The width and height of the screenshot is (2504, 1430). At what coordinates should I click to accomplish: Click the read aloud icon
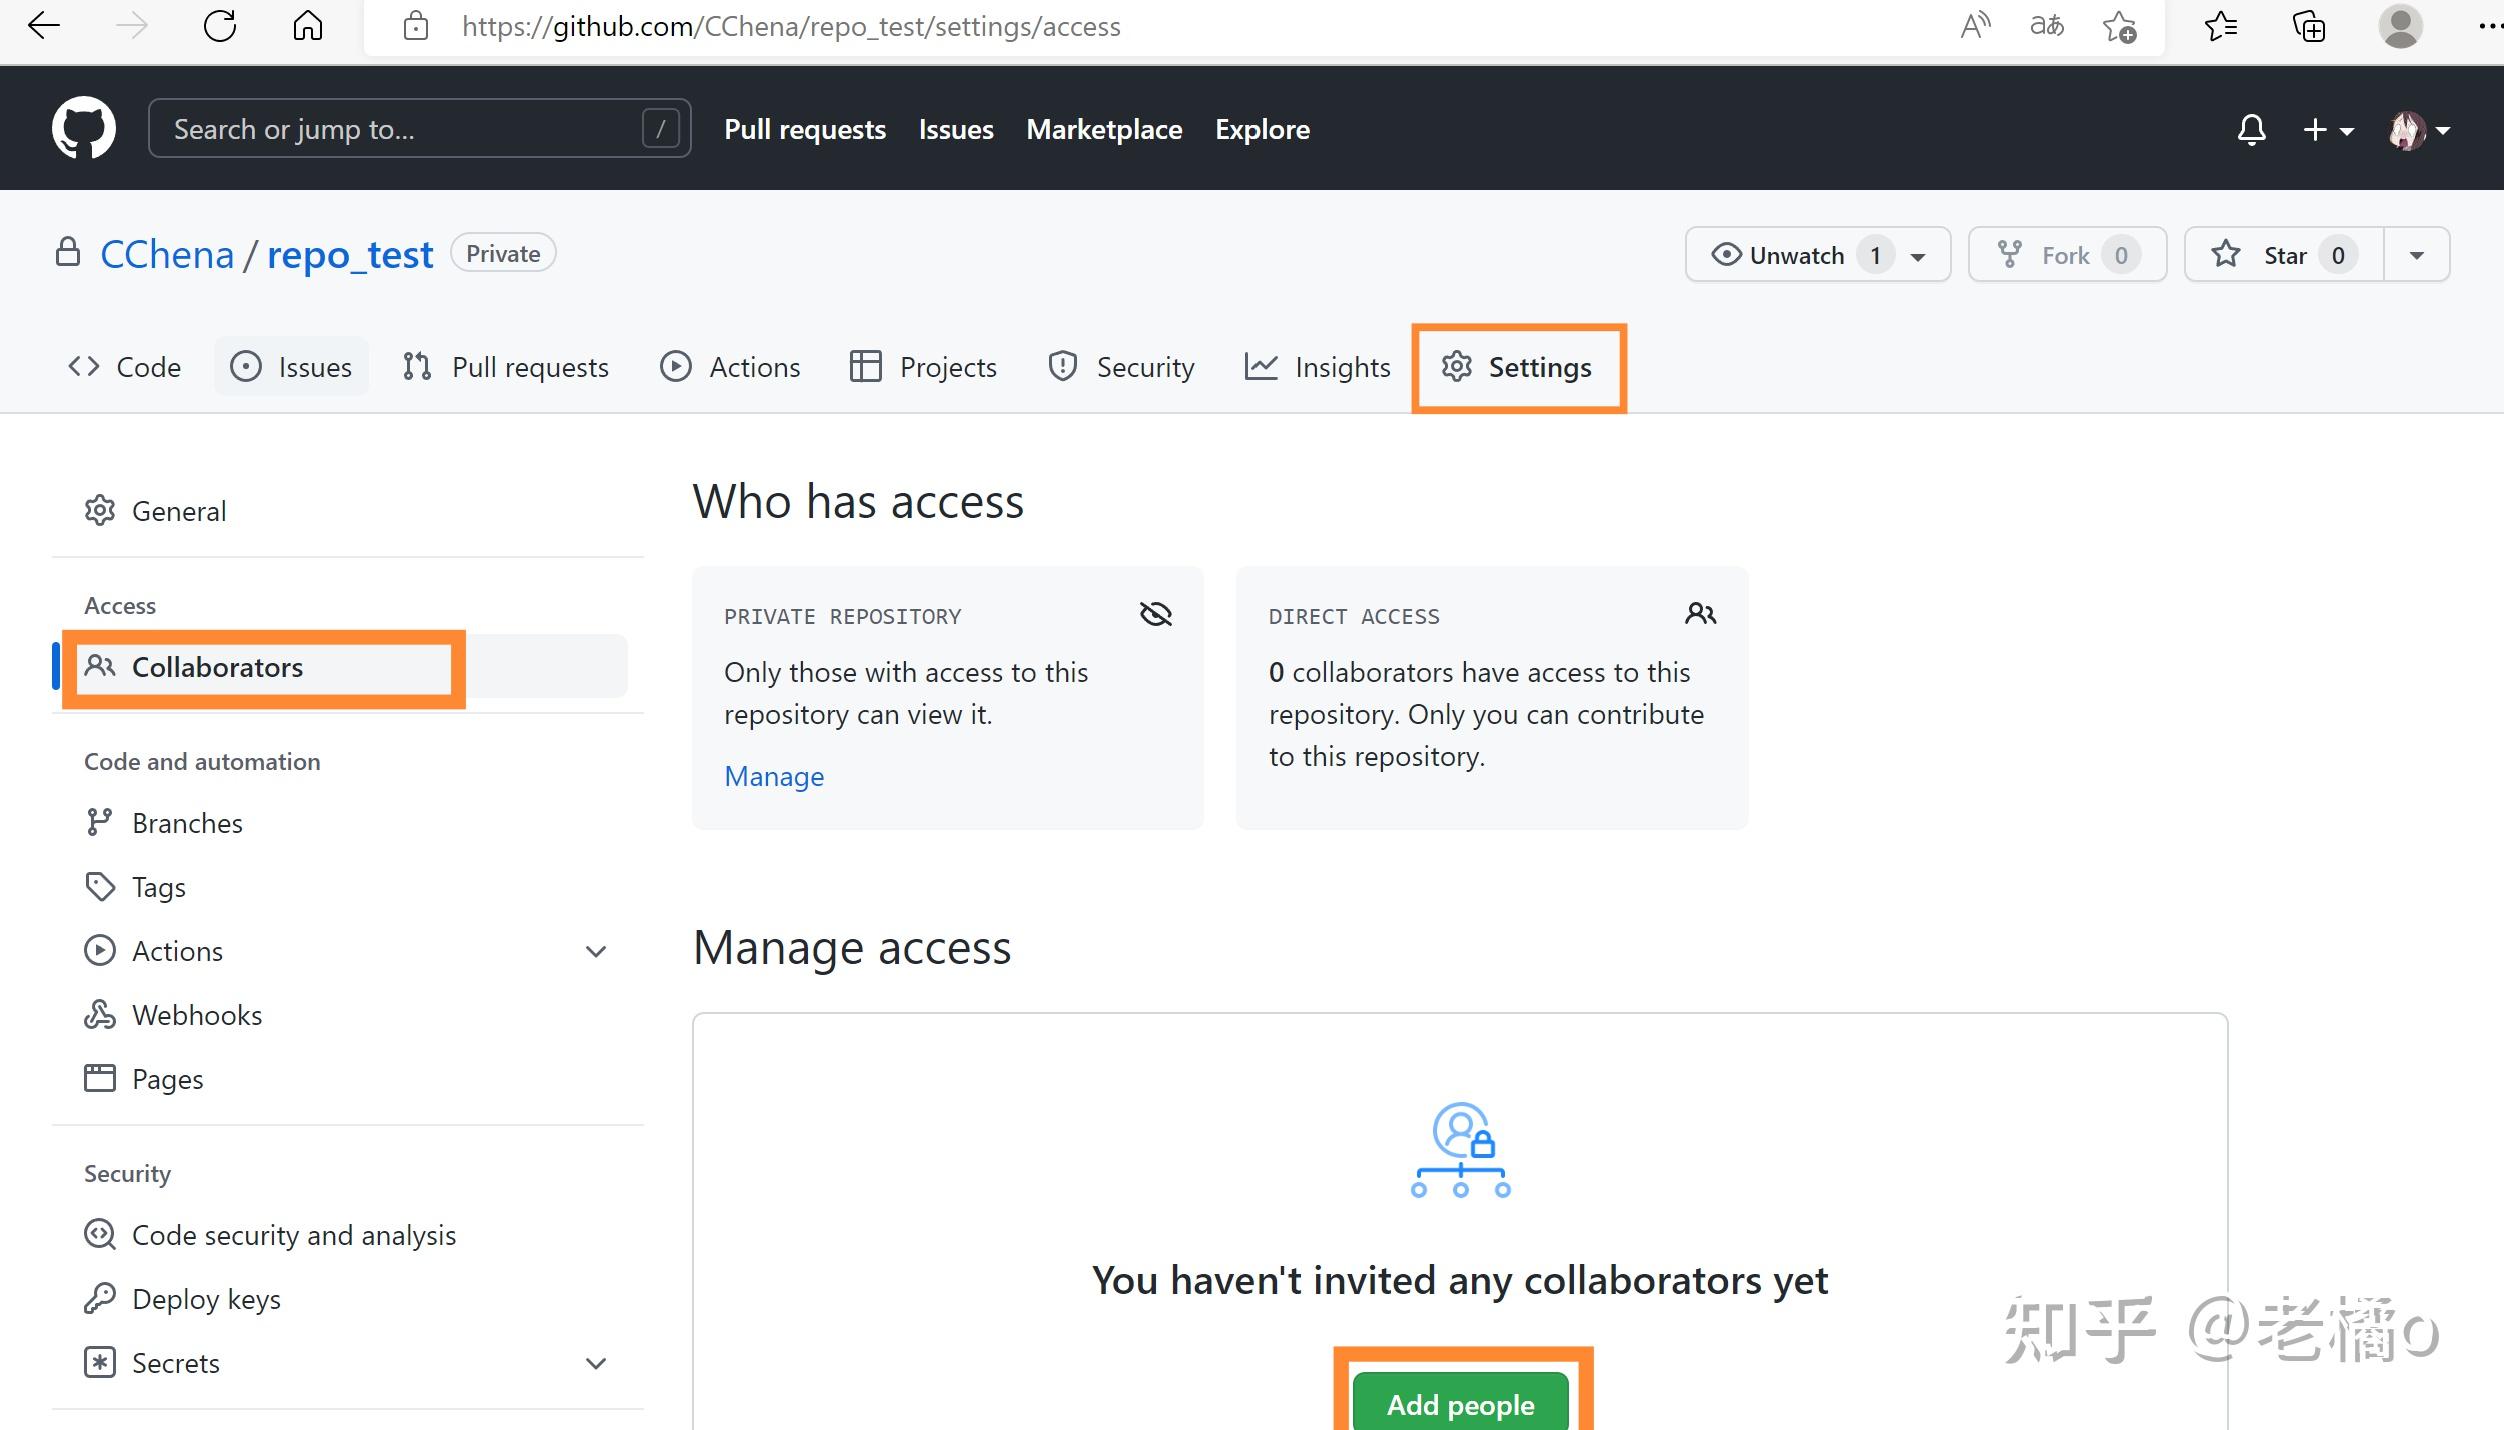1975,27
